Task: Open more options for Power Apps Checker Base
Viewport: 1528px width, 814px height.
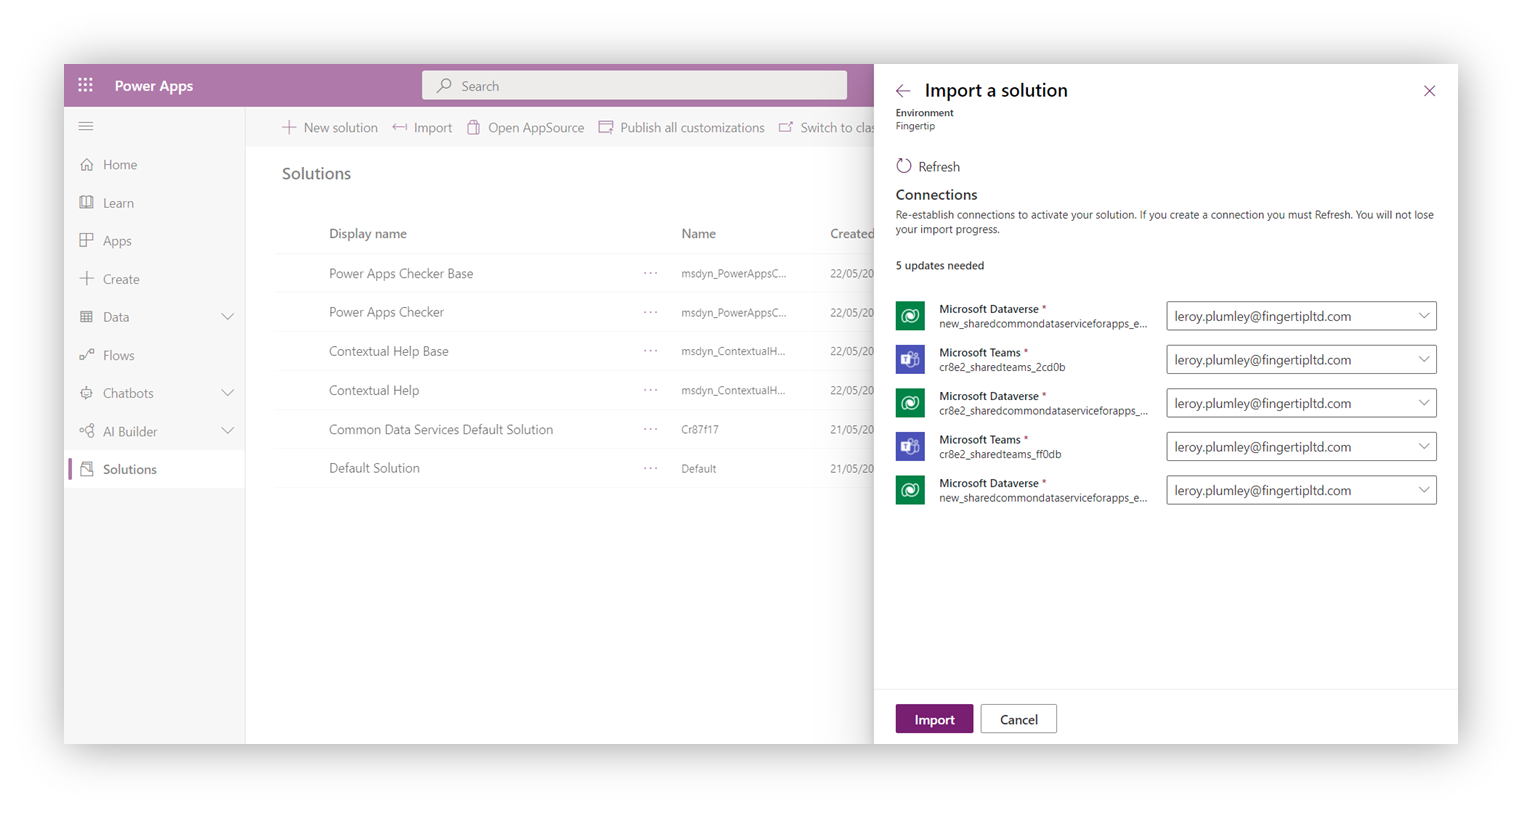Action: click(x=650, y=273)
